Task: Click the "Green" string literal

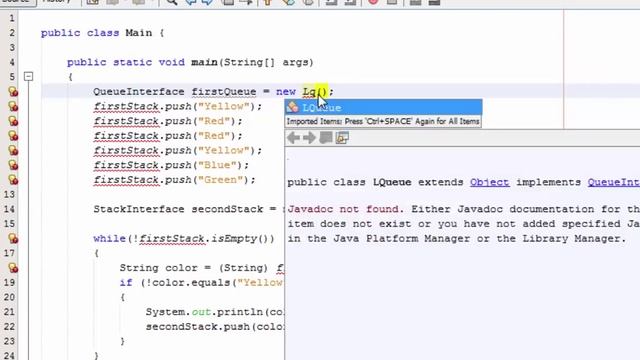Action: 220,180
